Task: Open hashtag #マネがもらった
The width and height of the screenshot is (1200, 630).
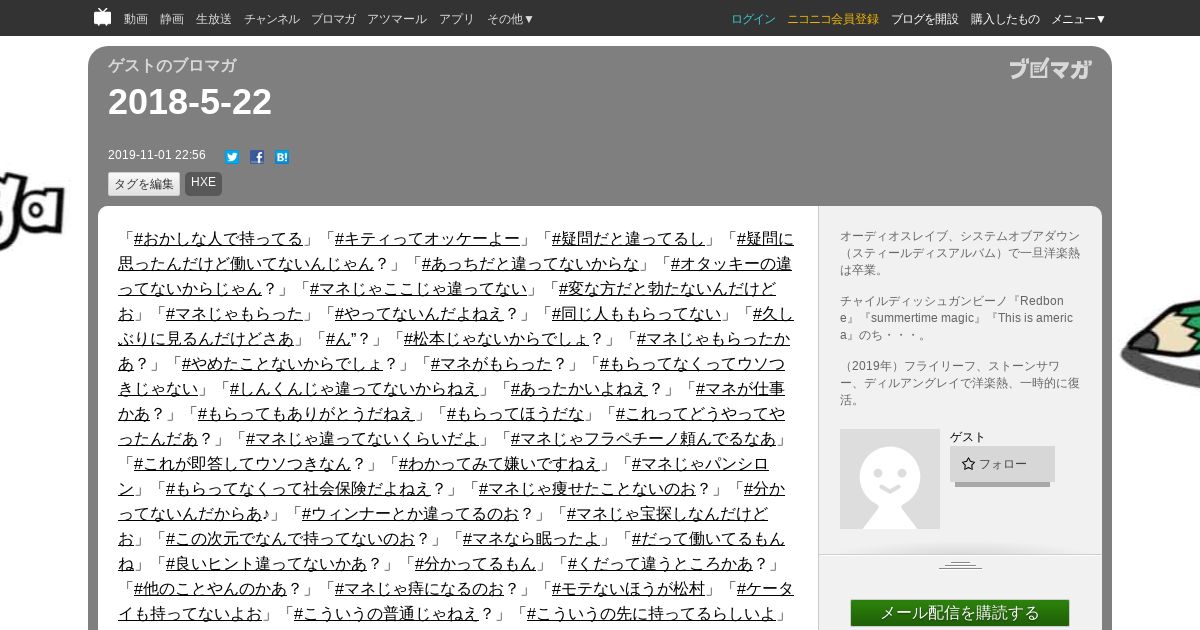Action: (x=491, y=363)
